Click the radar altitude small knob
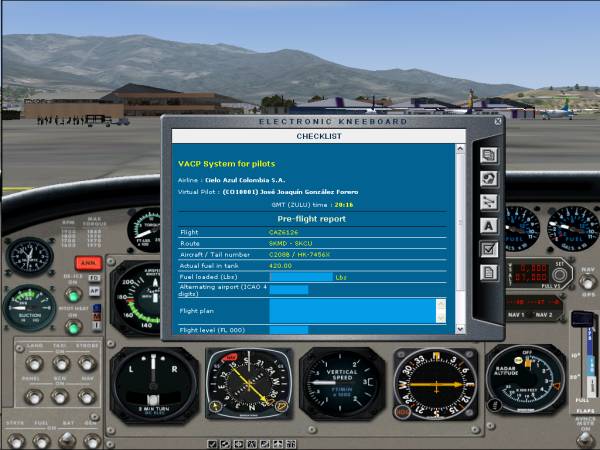This screenshot has height=450, width=600. point(495,404)
